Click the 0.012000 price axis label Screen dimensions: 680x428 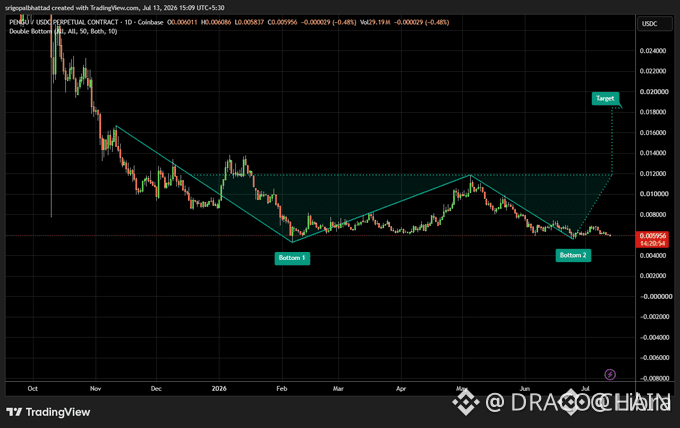(x=653, y=173)
